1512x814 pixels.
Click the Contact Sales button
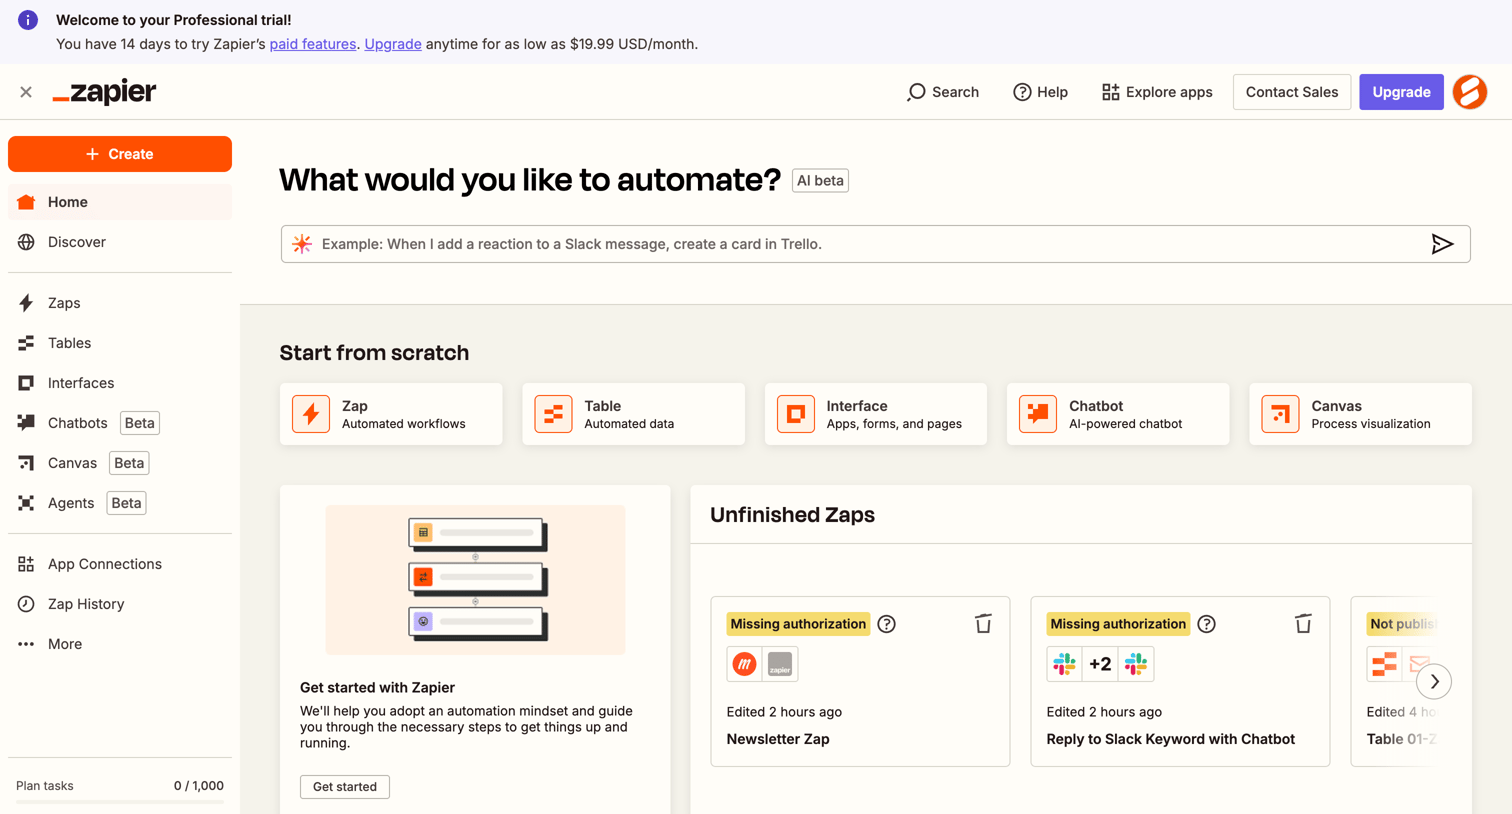(x=1292, y=92)
